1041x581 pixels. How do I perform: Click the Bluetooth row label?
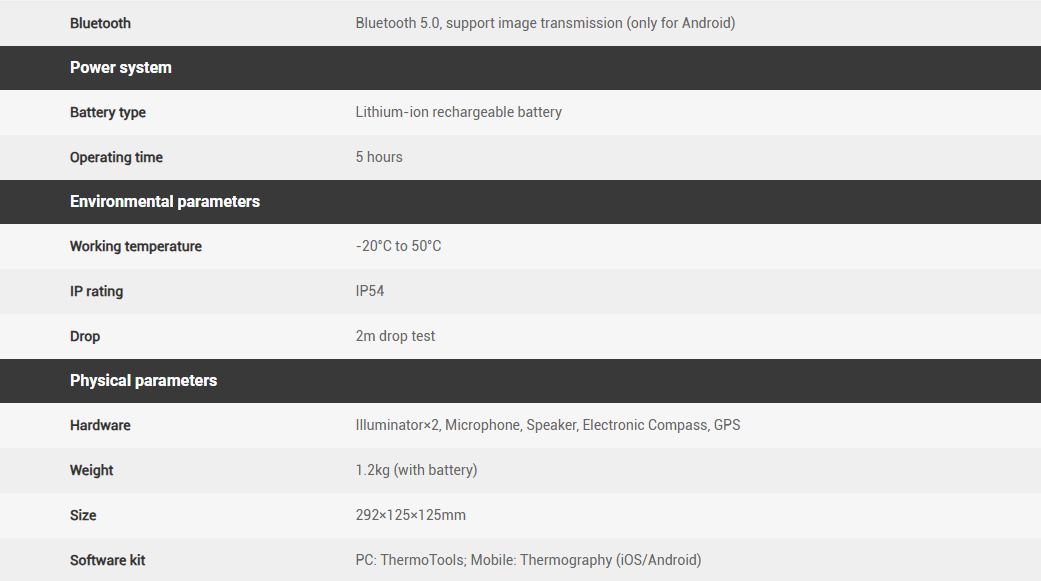[x=100, y=23]
